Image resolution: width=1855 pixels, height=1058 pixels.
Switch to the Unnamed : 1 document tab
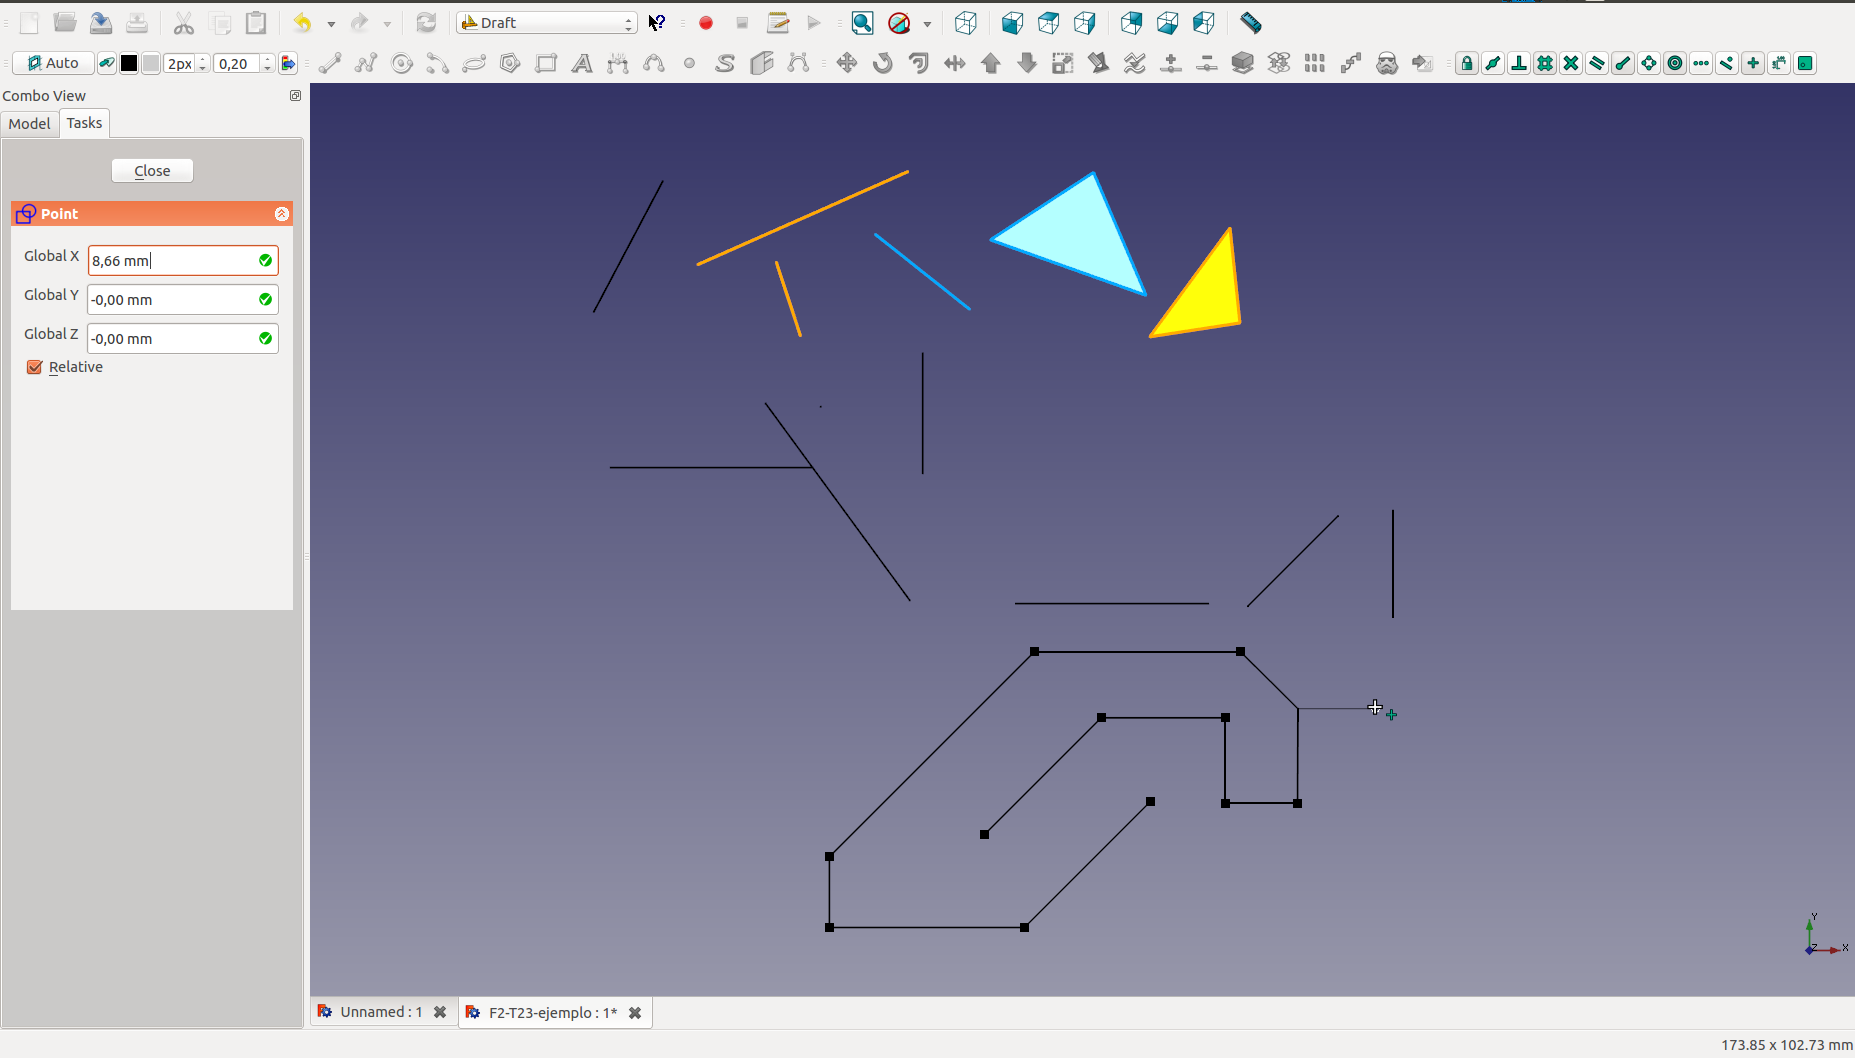pyautogui.click(x=380, y=1012)
